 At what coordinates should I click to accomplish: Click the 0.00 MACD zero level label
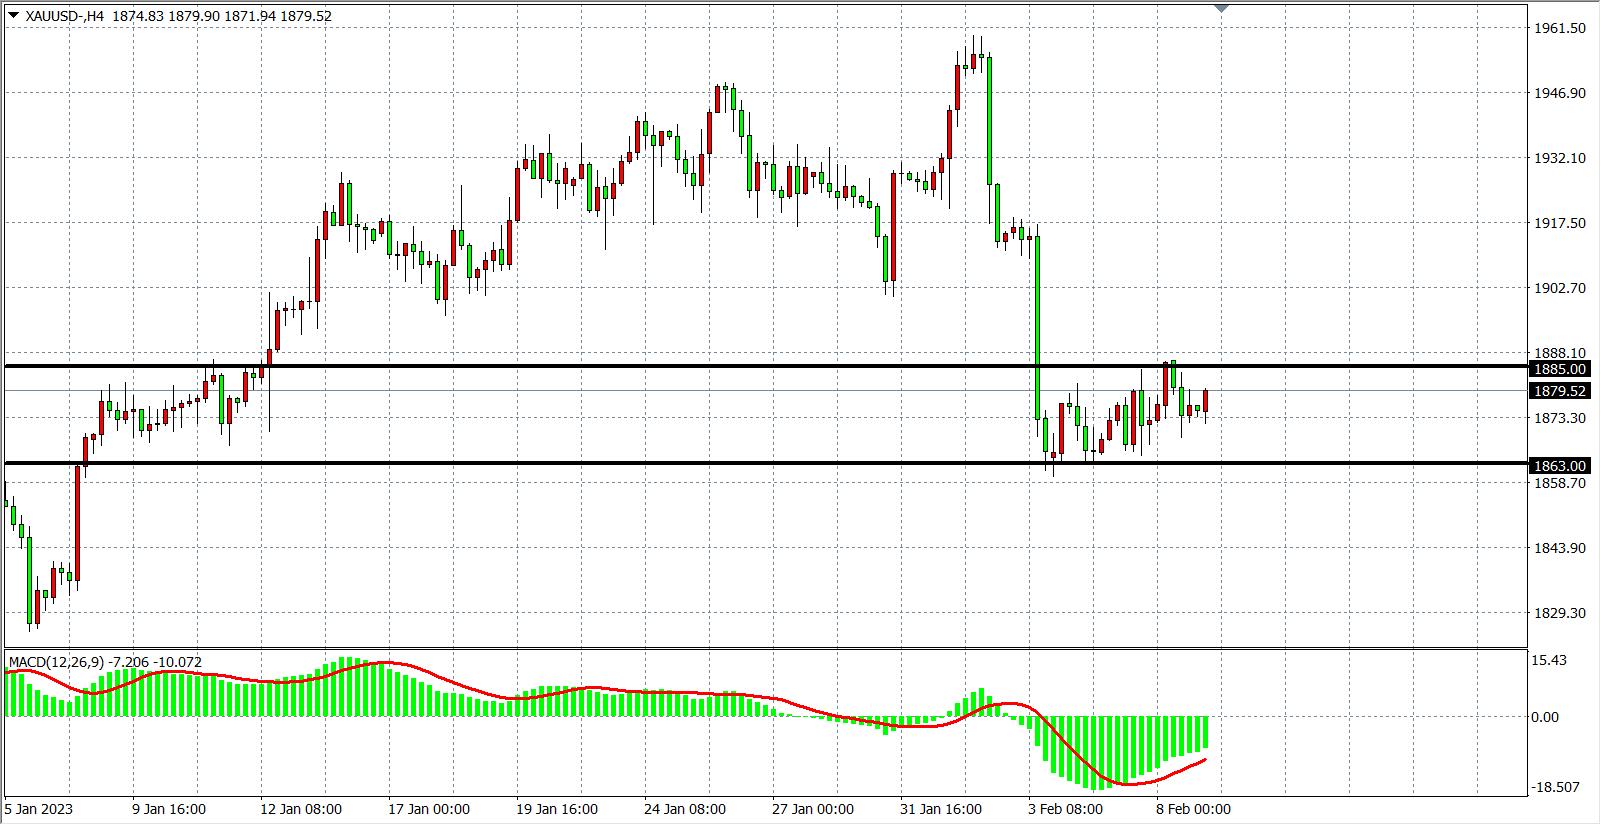1545,717
